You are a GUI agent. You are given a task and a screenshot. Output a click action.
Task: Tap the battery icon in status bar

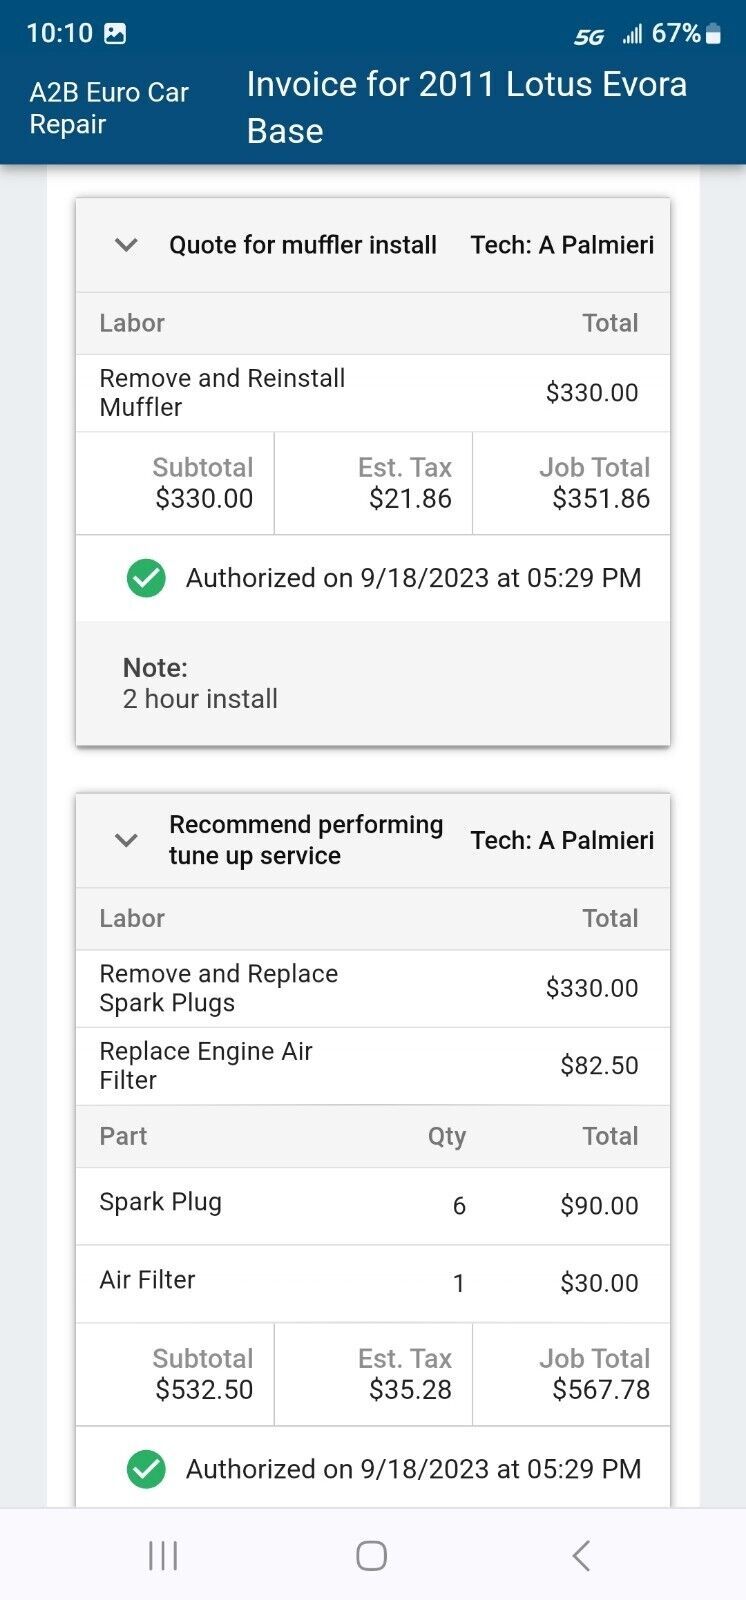click(714, 34)
